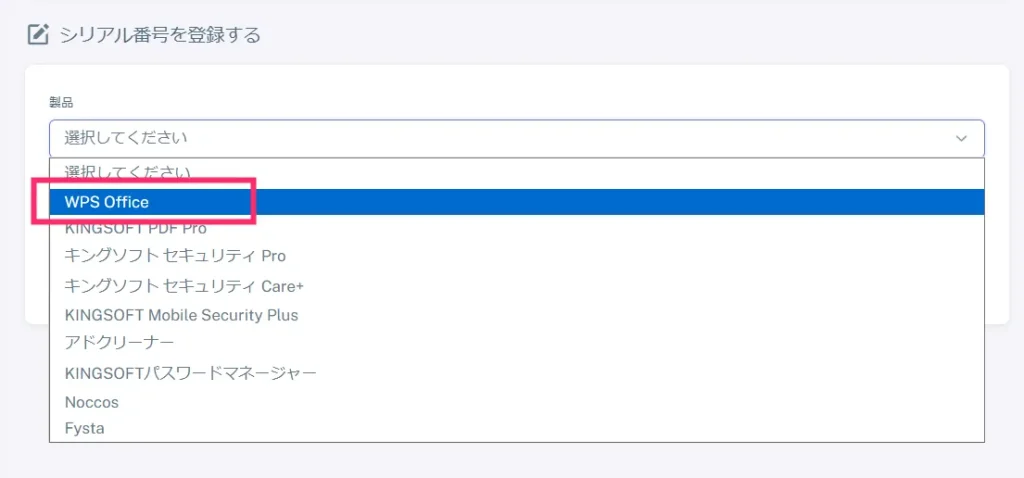
Task: Click the edit pencil icon beside シリアル番号を登録する
Action: tap(38, 34)
